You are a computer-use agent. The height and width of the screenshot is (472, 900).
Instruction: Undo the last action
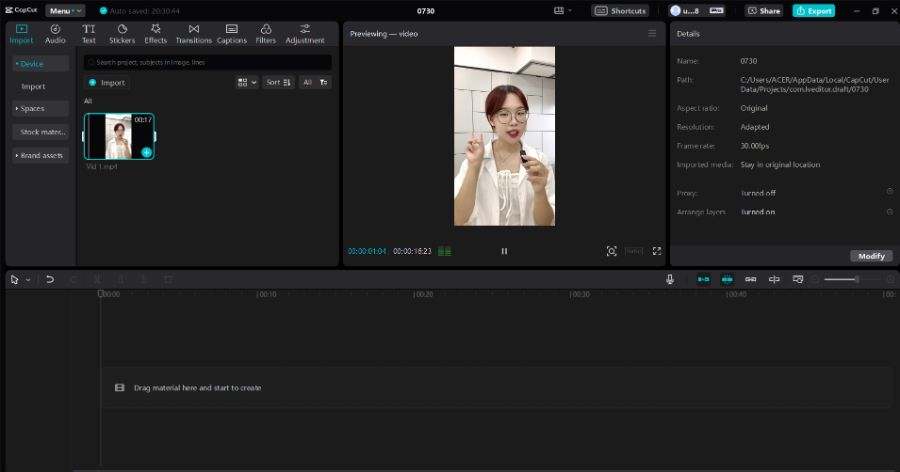pyautogui.click(x=50, y=280)
